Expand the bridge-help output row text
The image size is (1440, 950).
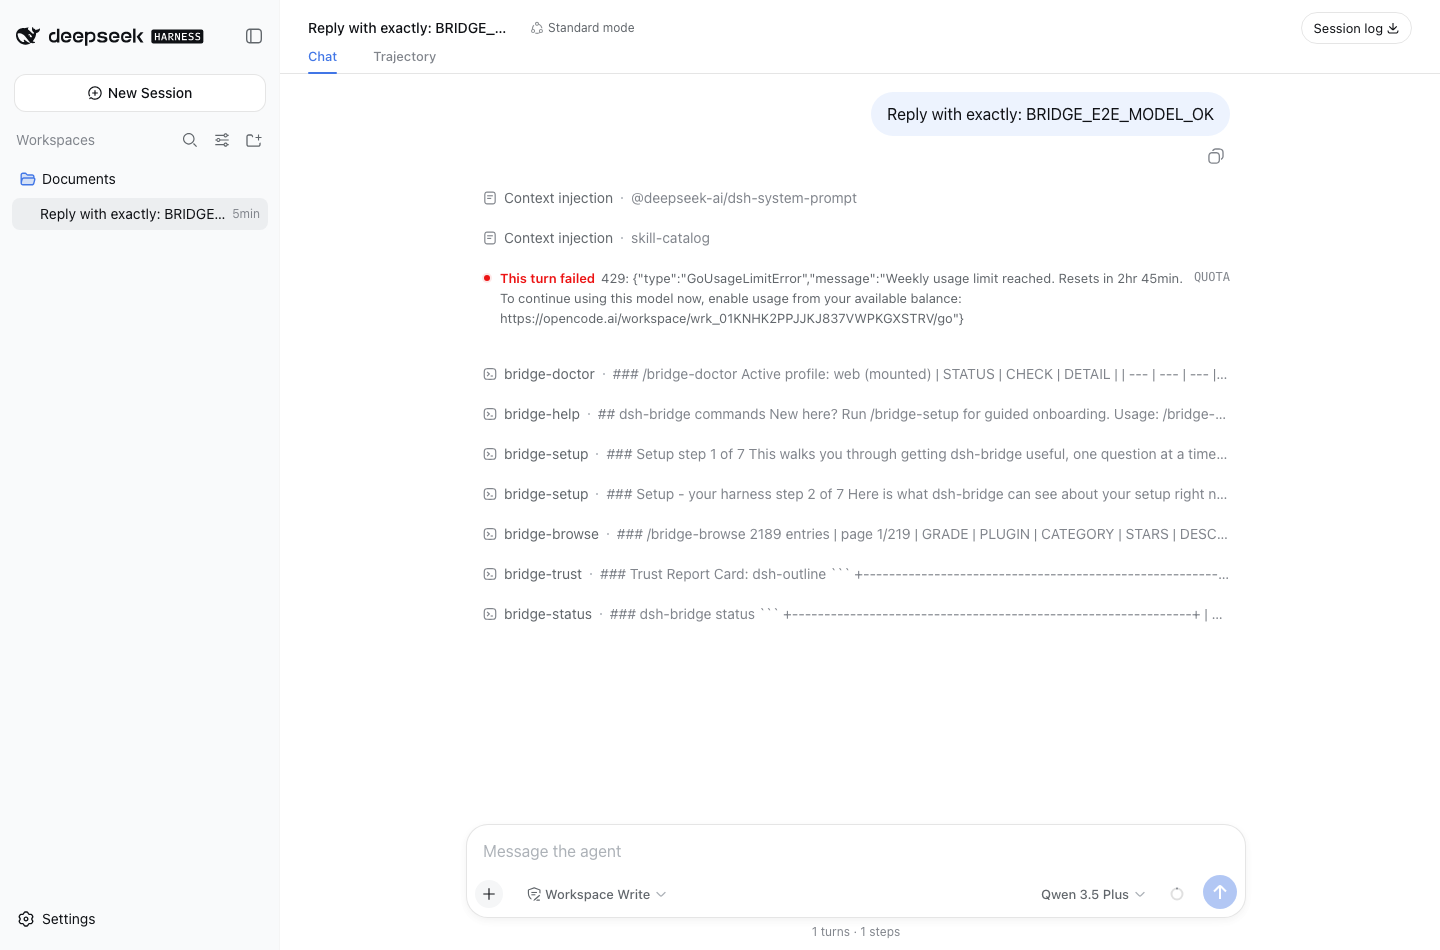click(912, 414)
